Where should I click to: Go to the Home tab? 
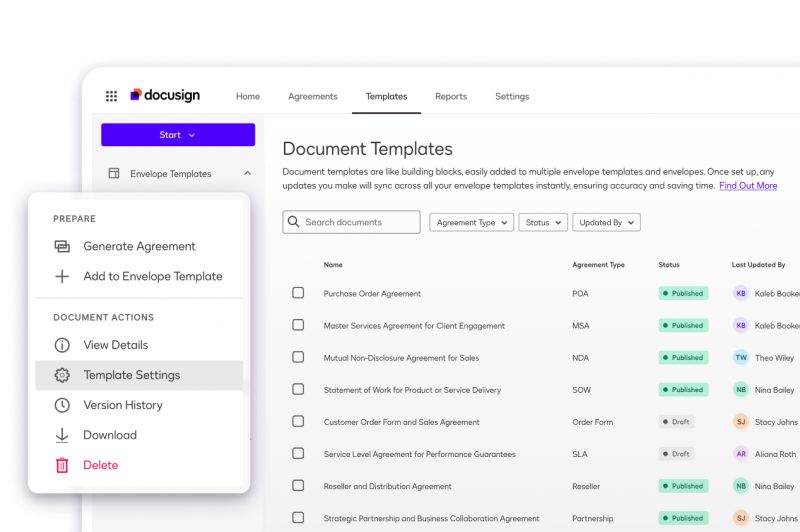[248, 96]
